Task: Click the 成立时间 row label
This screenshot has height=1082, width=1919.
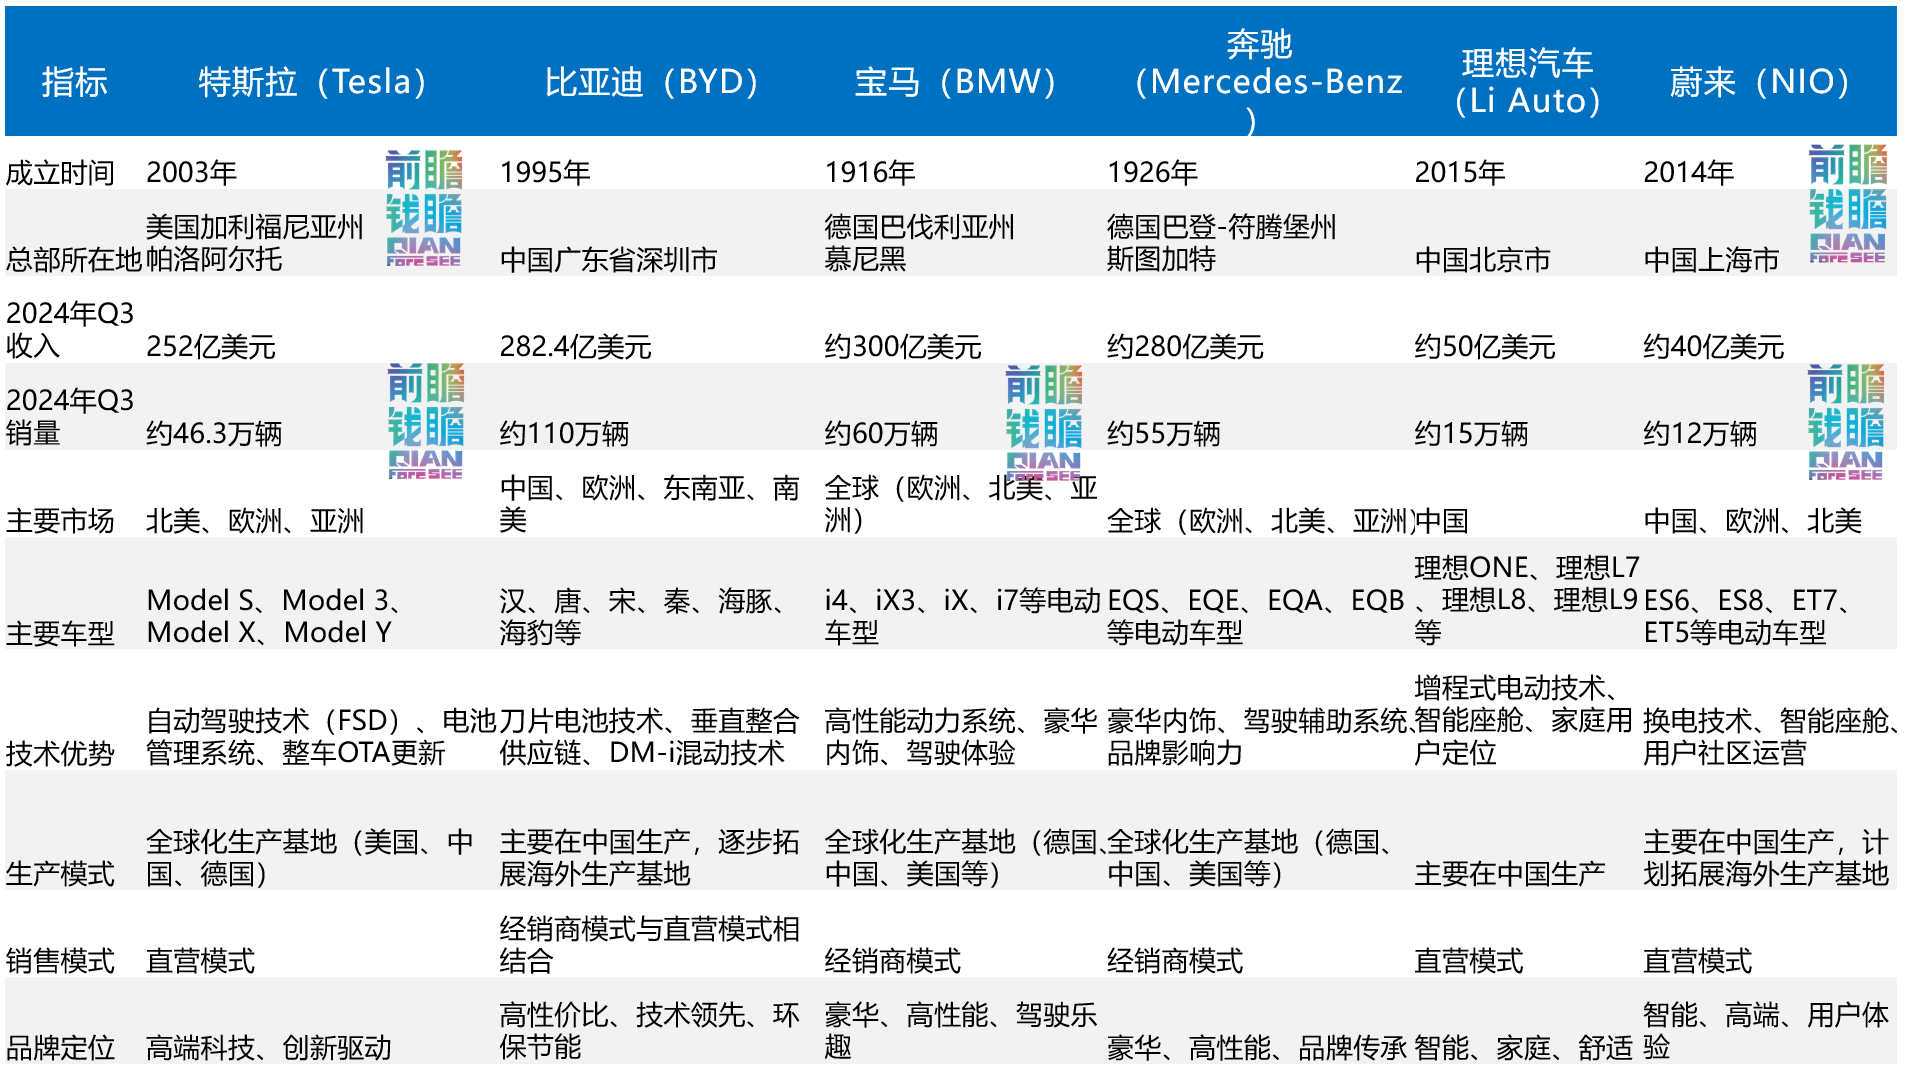Action: (x=60, y=173)
